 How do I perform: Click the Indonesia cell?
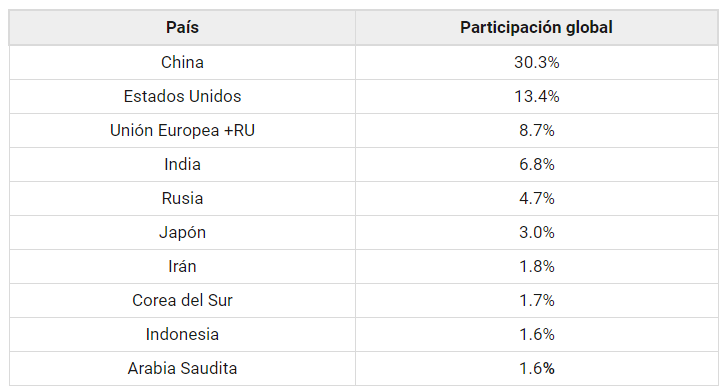(x=182, y=334)
